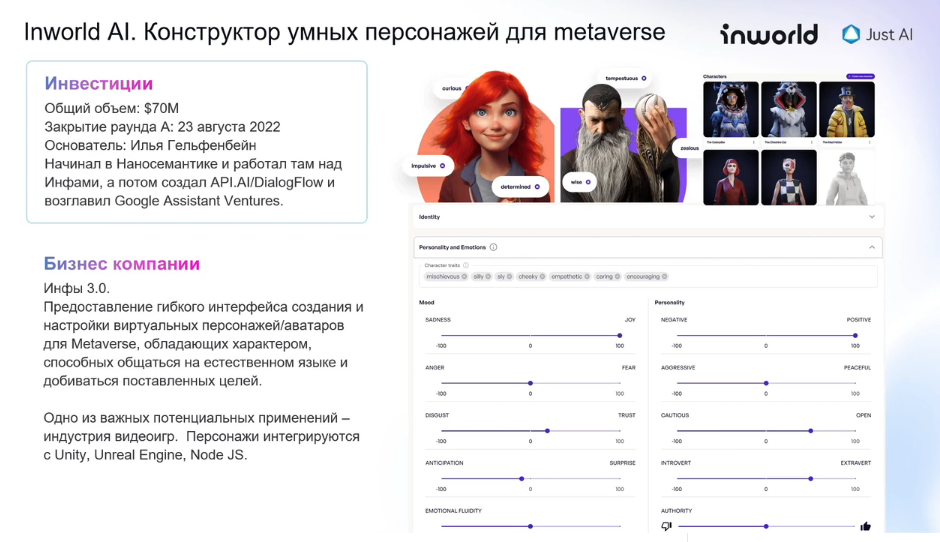The image size is (940, 542).
Task: Expand the Identity section
Action: coord(872,217)
